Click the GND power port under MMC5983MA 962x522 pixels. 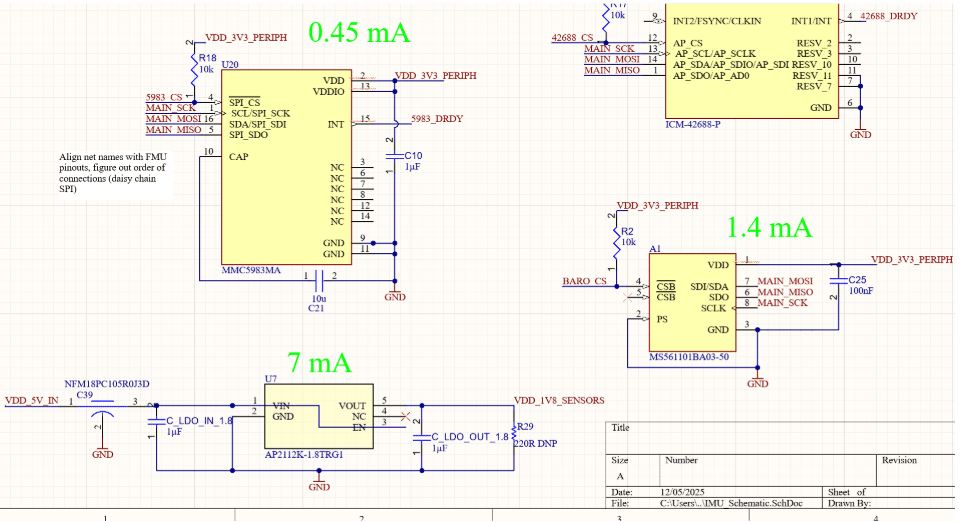(x=394, y=293)
